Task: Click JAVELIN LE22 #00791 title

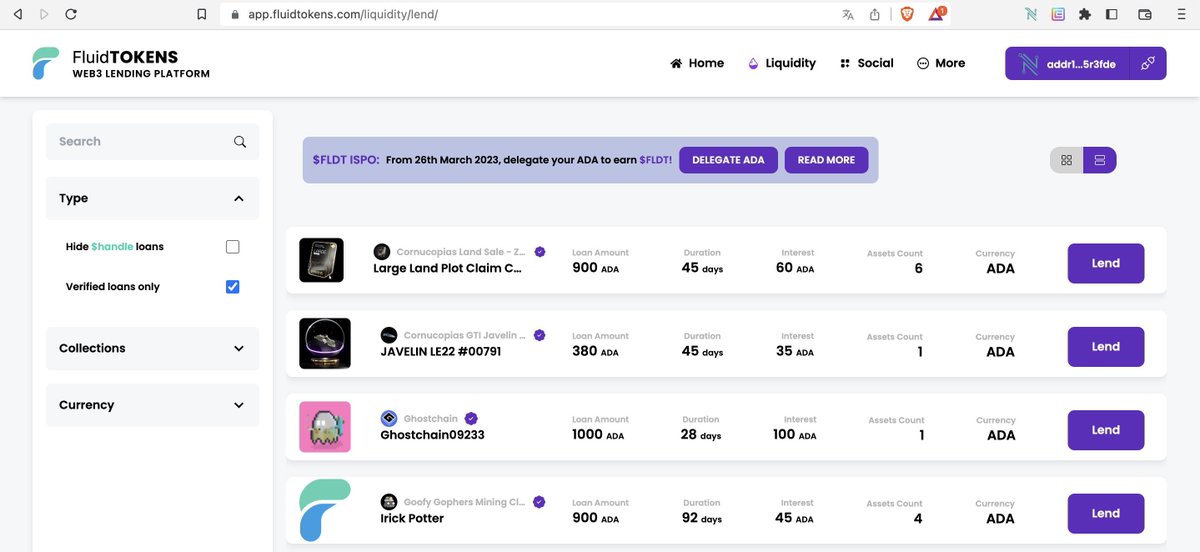Action: pos(441,351)
